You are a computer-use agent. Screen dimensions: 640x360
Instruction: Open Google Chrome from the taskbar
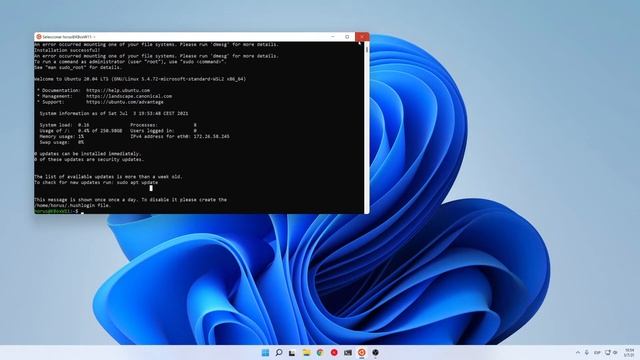(320, 352)
